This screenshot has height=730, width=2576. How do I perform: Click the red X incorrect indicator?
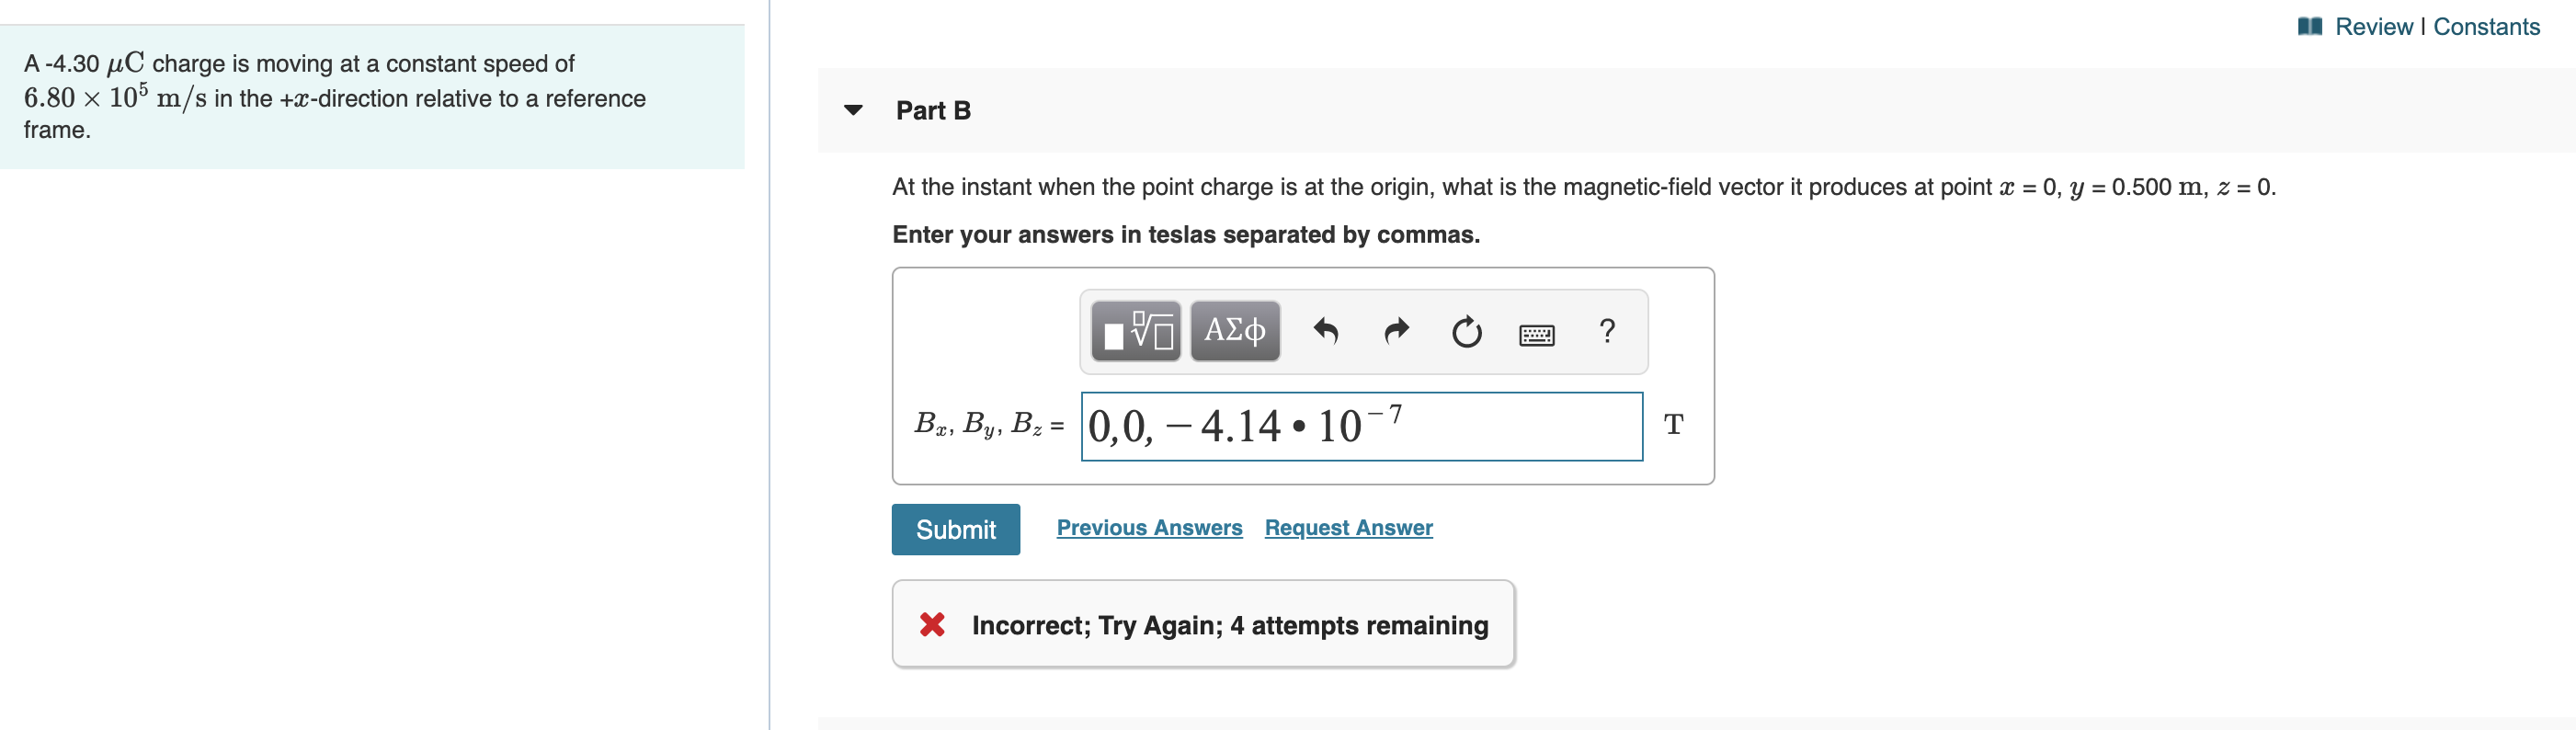(x=931, y=624)
